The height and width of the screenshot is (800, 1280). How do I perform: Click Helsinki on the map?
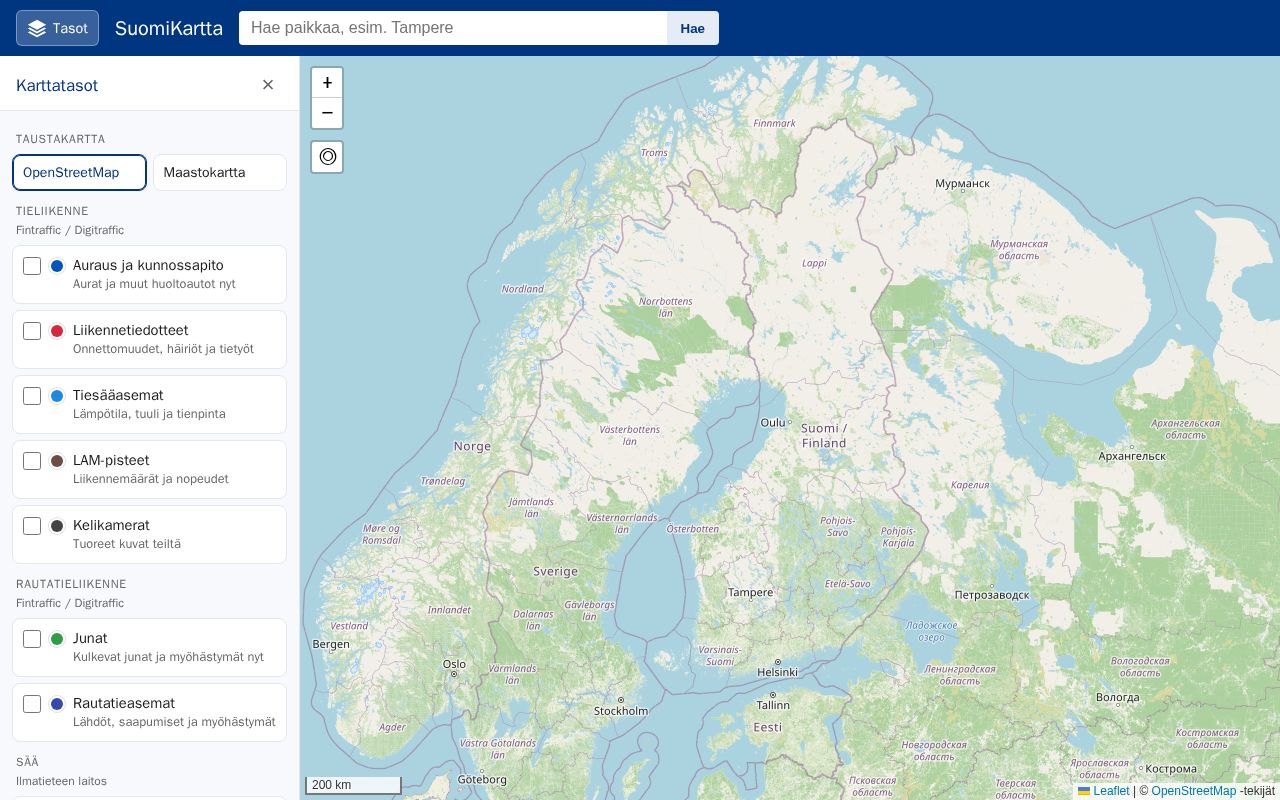778,672
